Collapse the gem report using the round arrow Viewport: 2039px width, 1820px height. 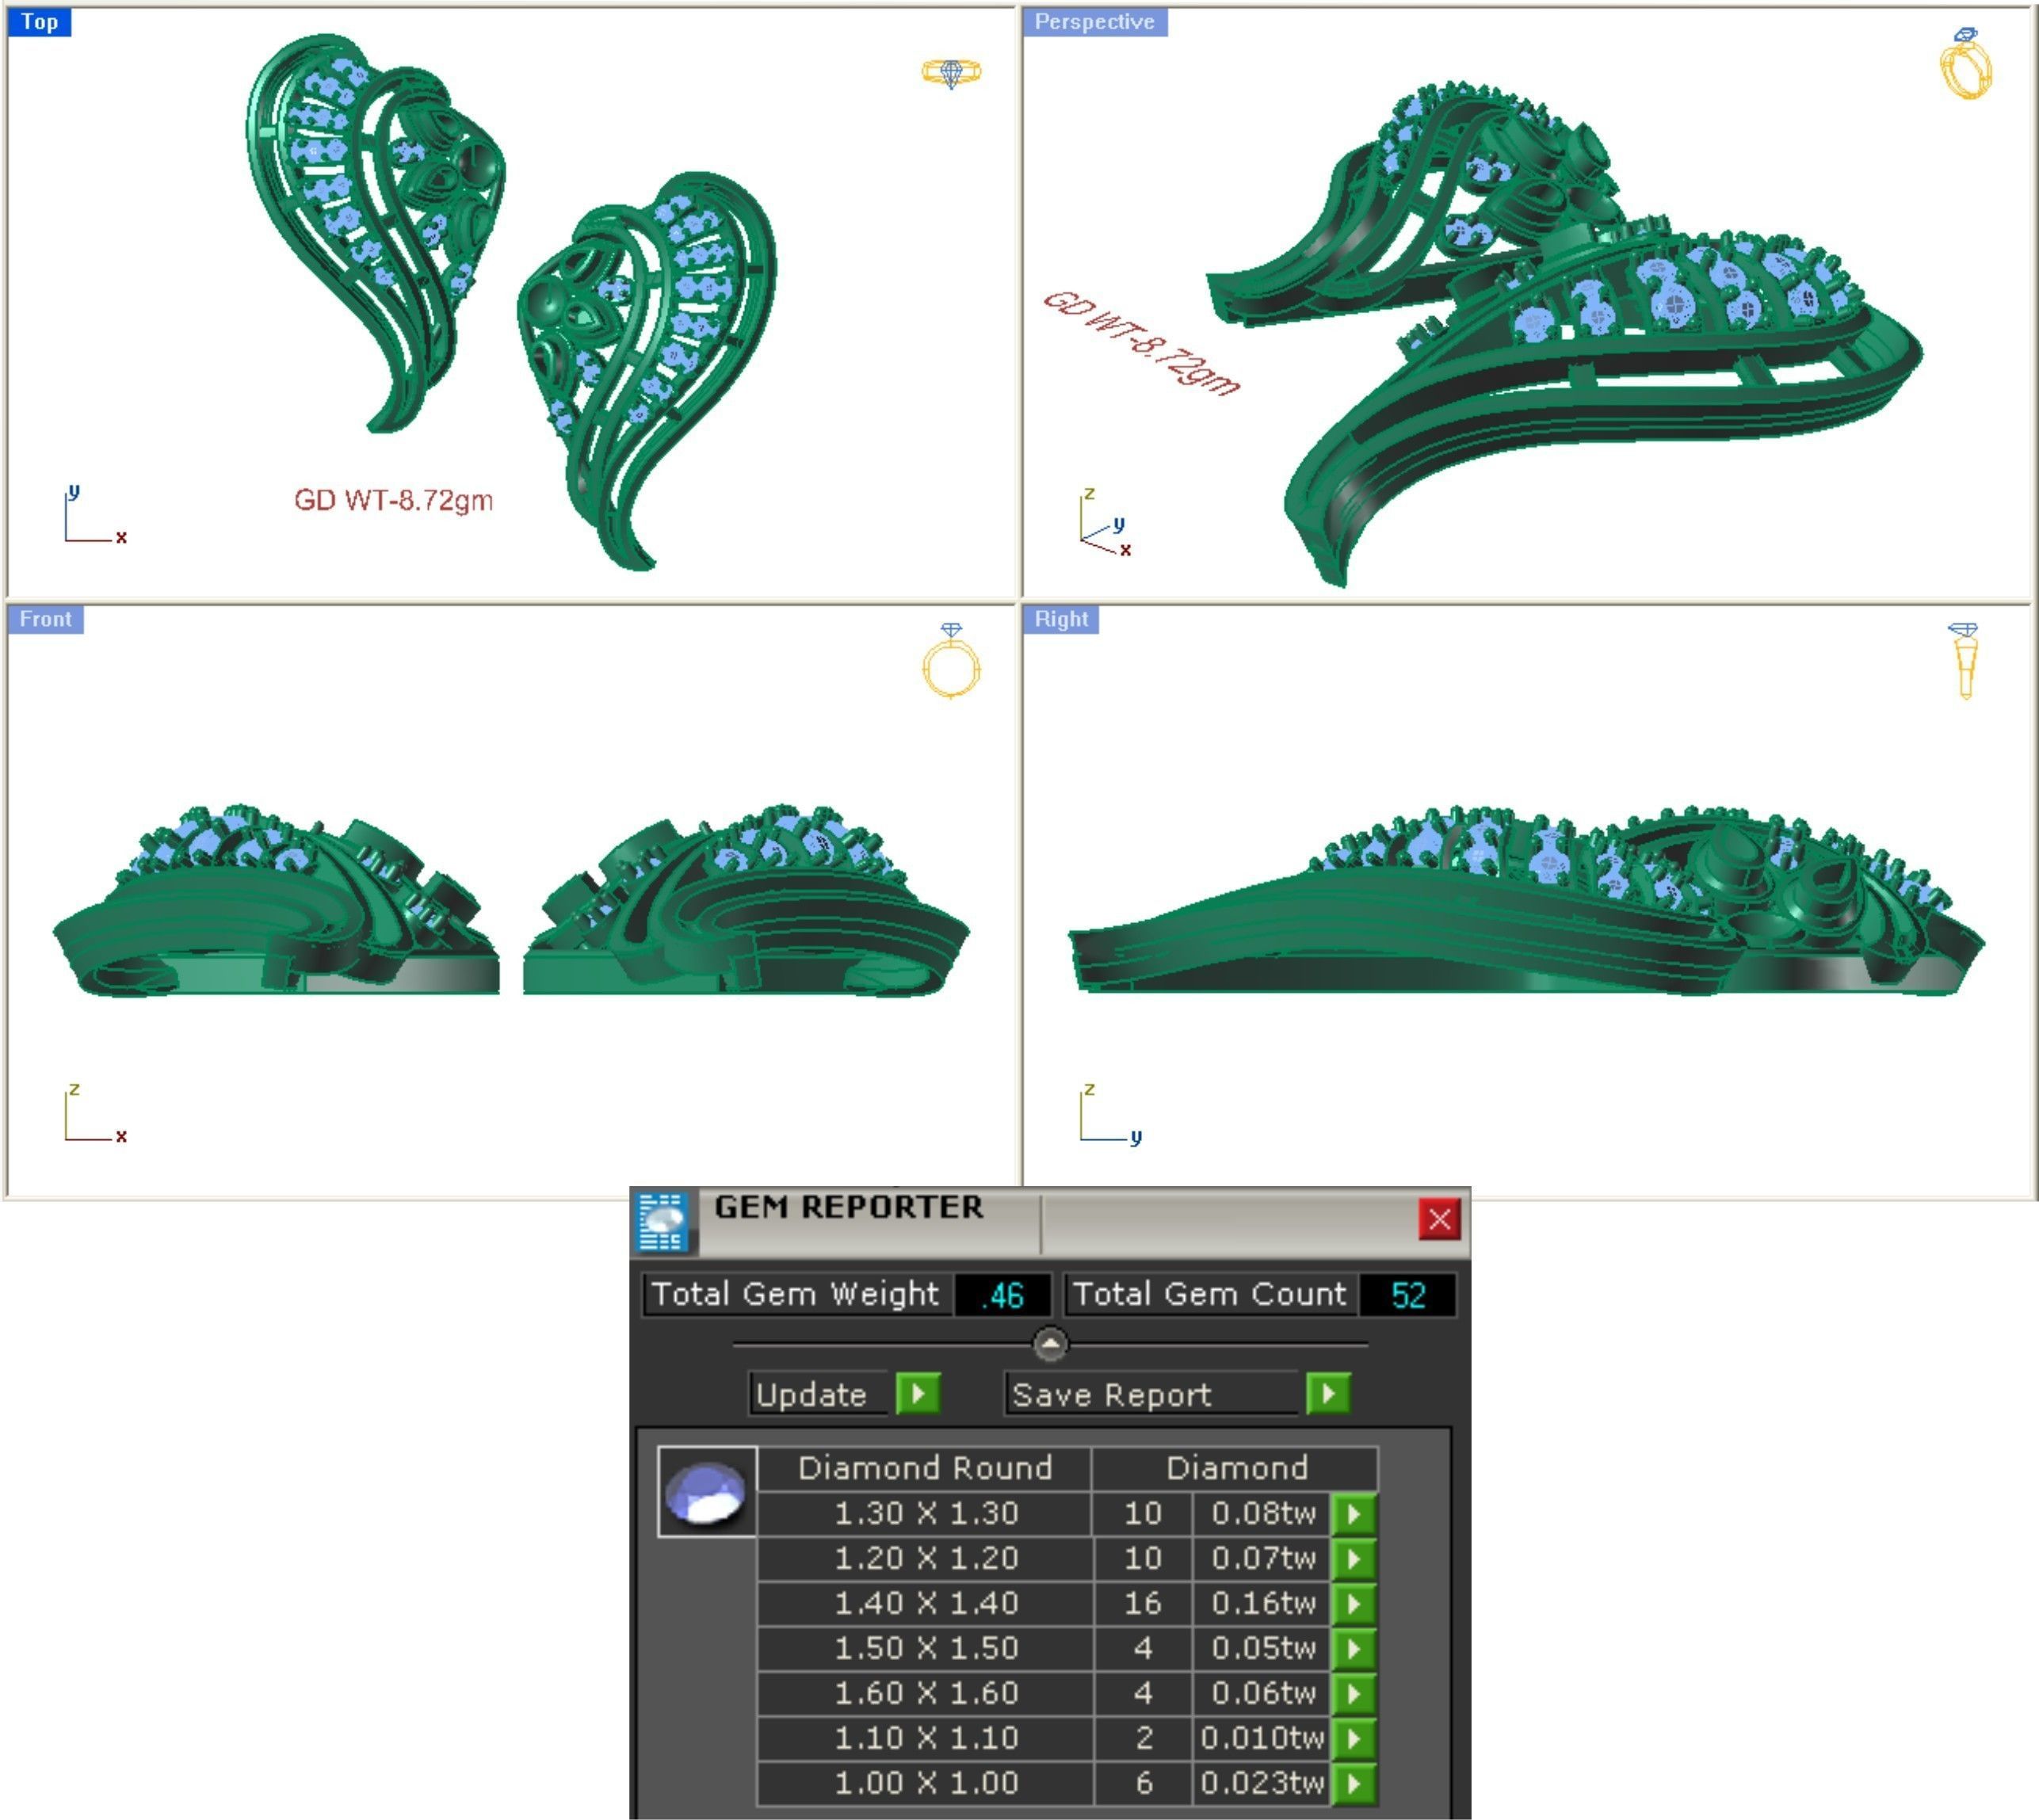pyautogui.click(x=1050, y=1344)
